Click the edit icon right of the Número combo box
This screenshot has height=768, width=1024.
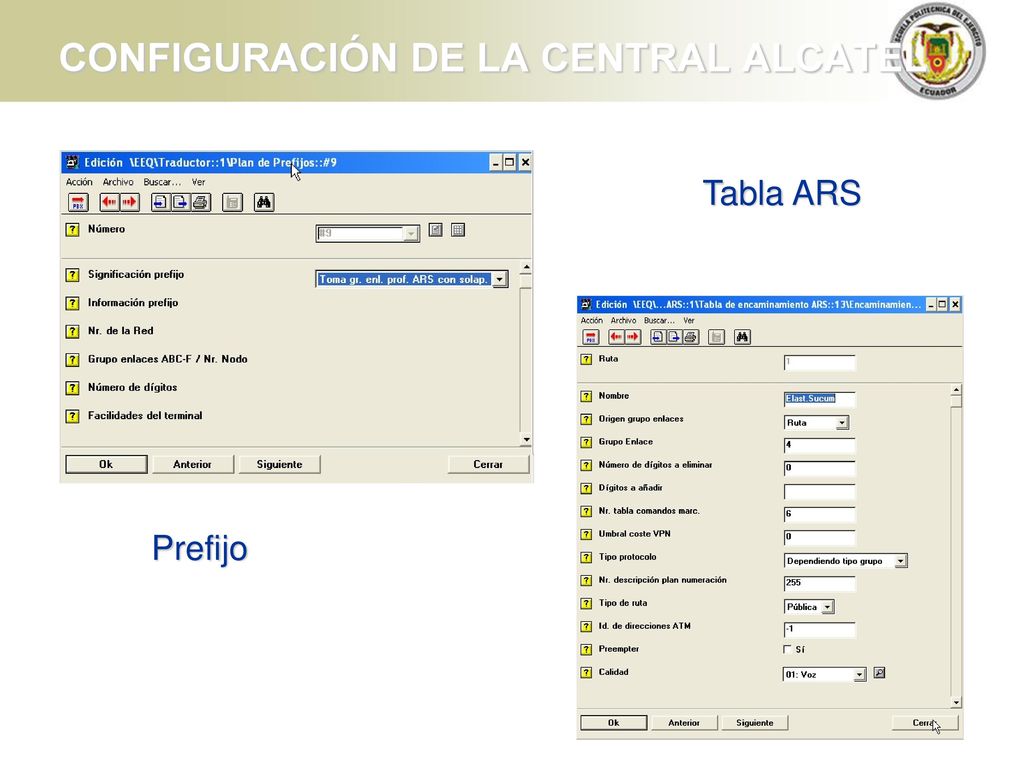pos(436,230)
